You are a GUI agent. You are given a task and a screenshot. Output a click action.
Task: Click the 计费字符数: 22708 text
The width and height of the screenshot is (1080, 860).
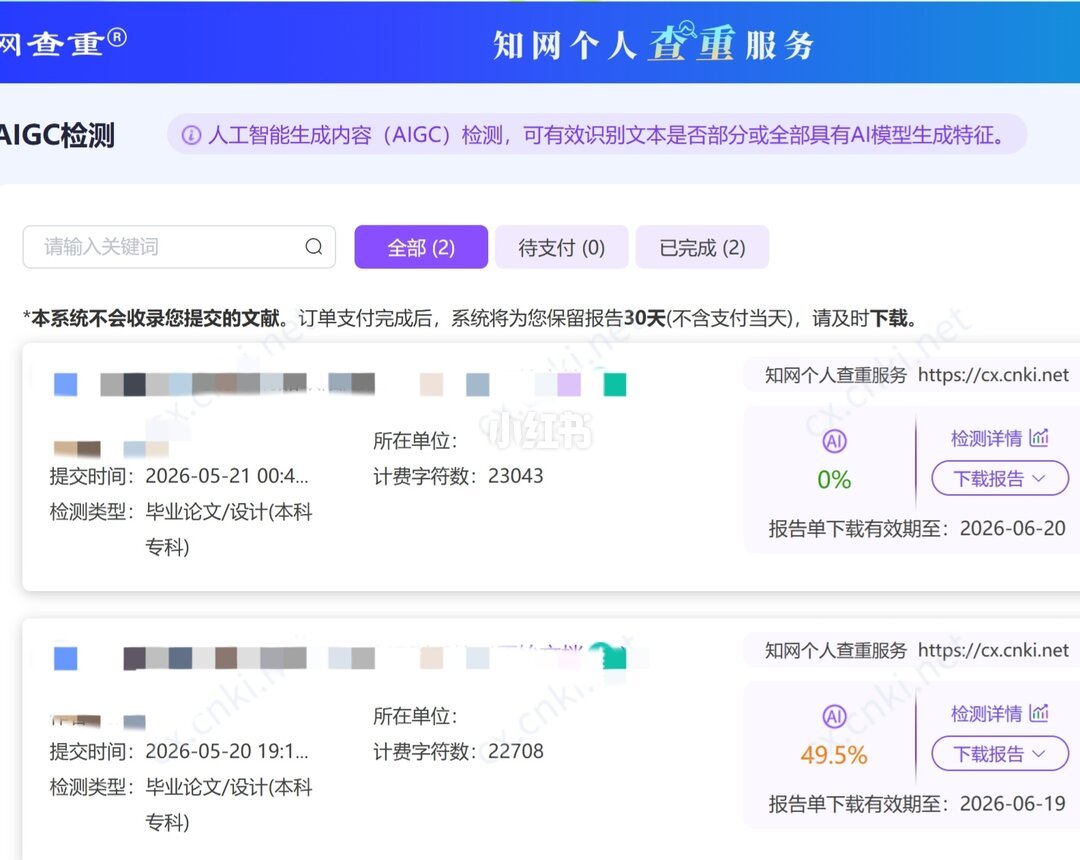[x=458, y=751]
